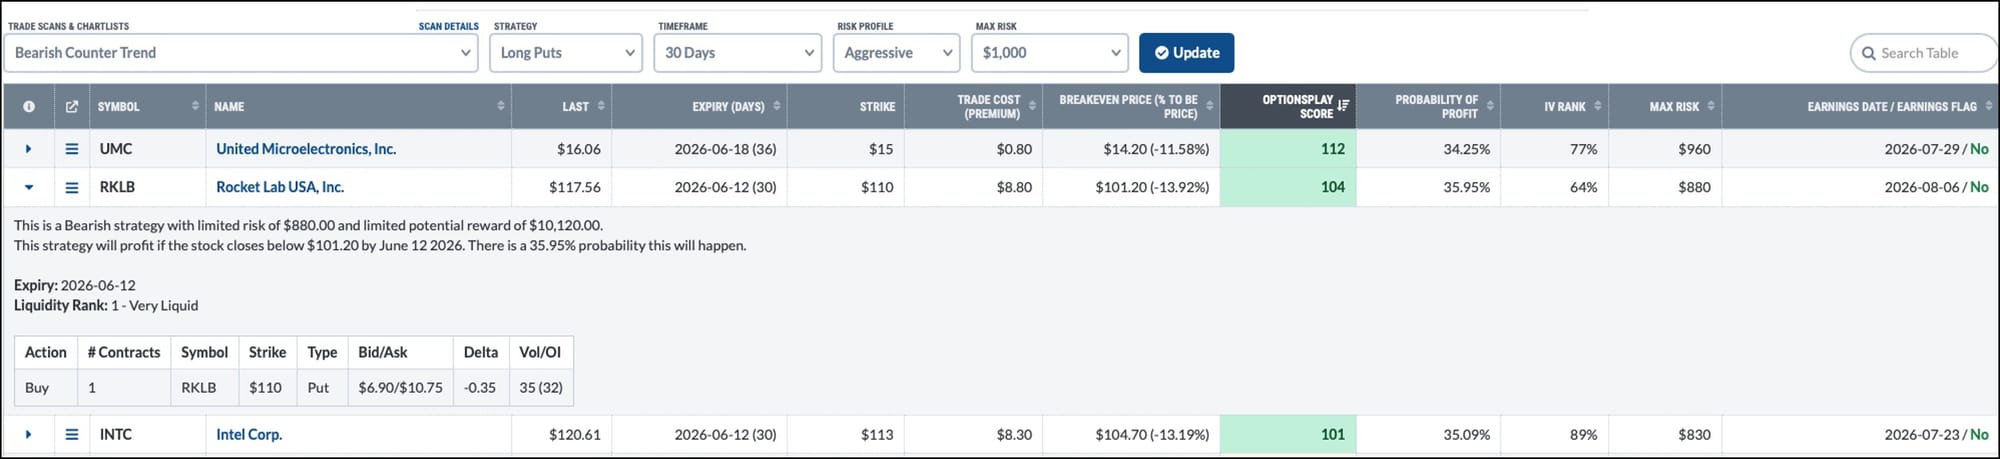Collapse the RKLB row details
The height and width of the screenshot is (459, 2000).
point(28,187)
